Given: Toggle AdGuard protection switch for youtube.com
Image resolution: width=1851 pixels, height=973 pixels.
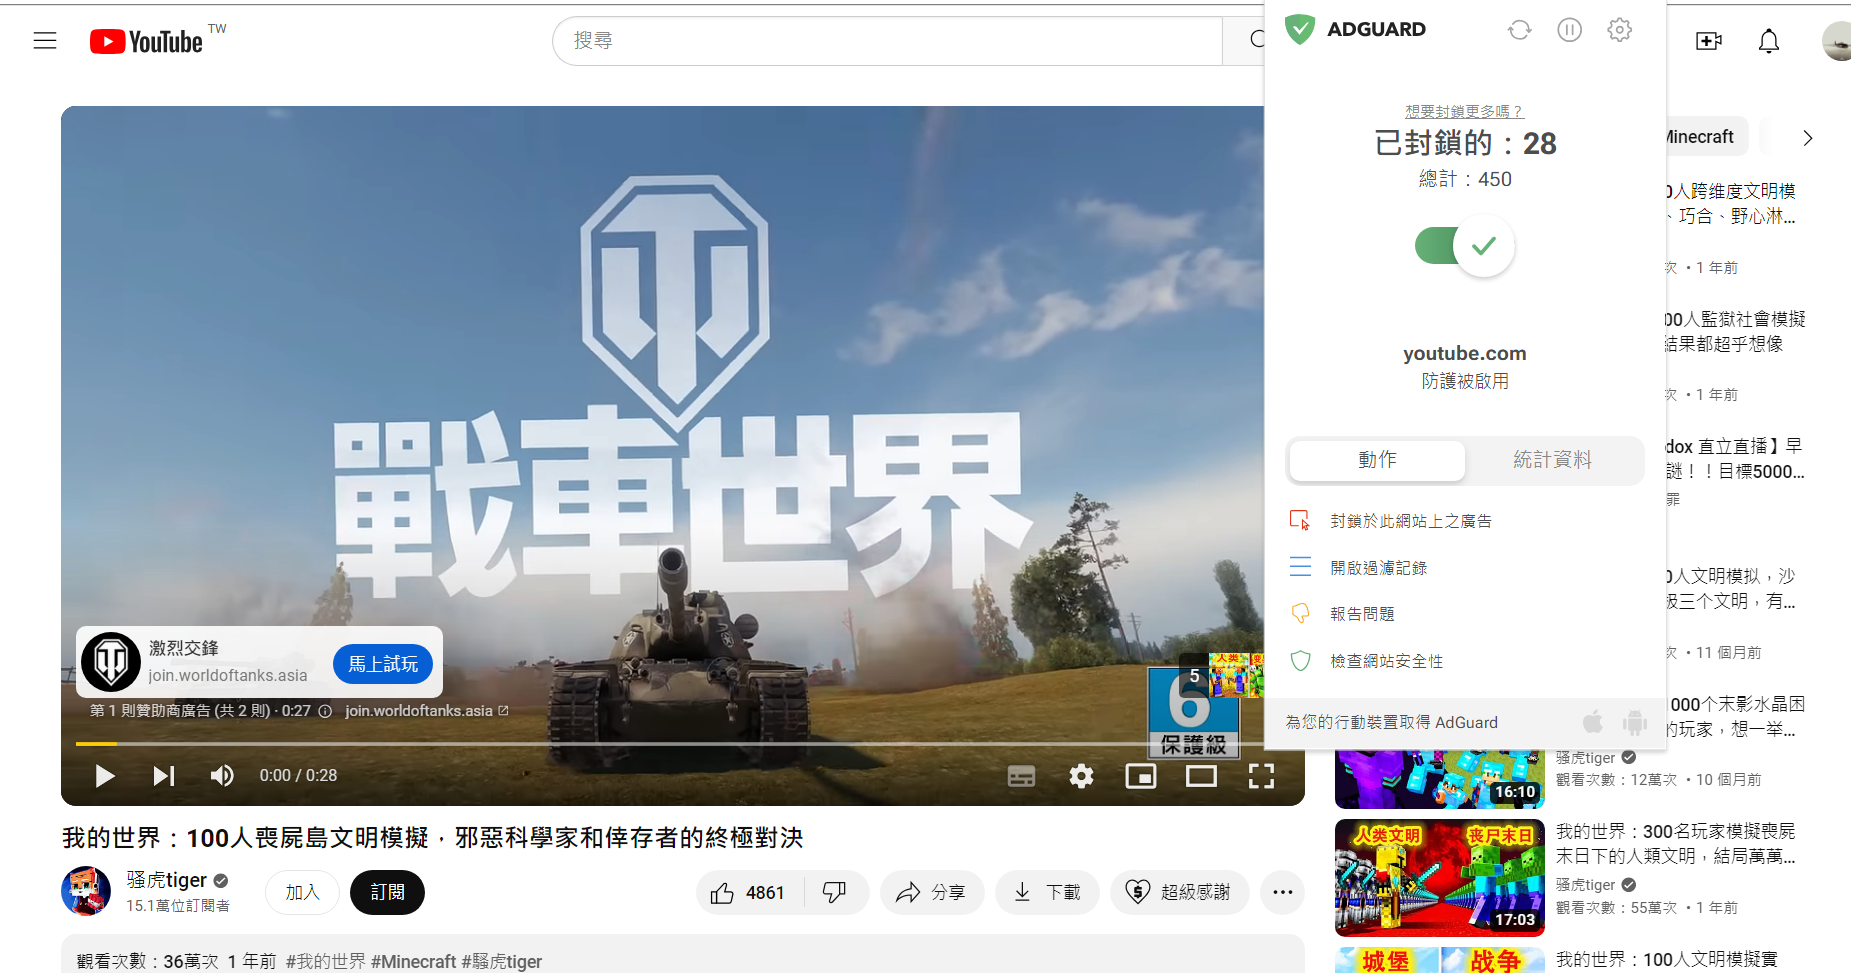Looking at the screenshot, I should [1464, 246].
